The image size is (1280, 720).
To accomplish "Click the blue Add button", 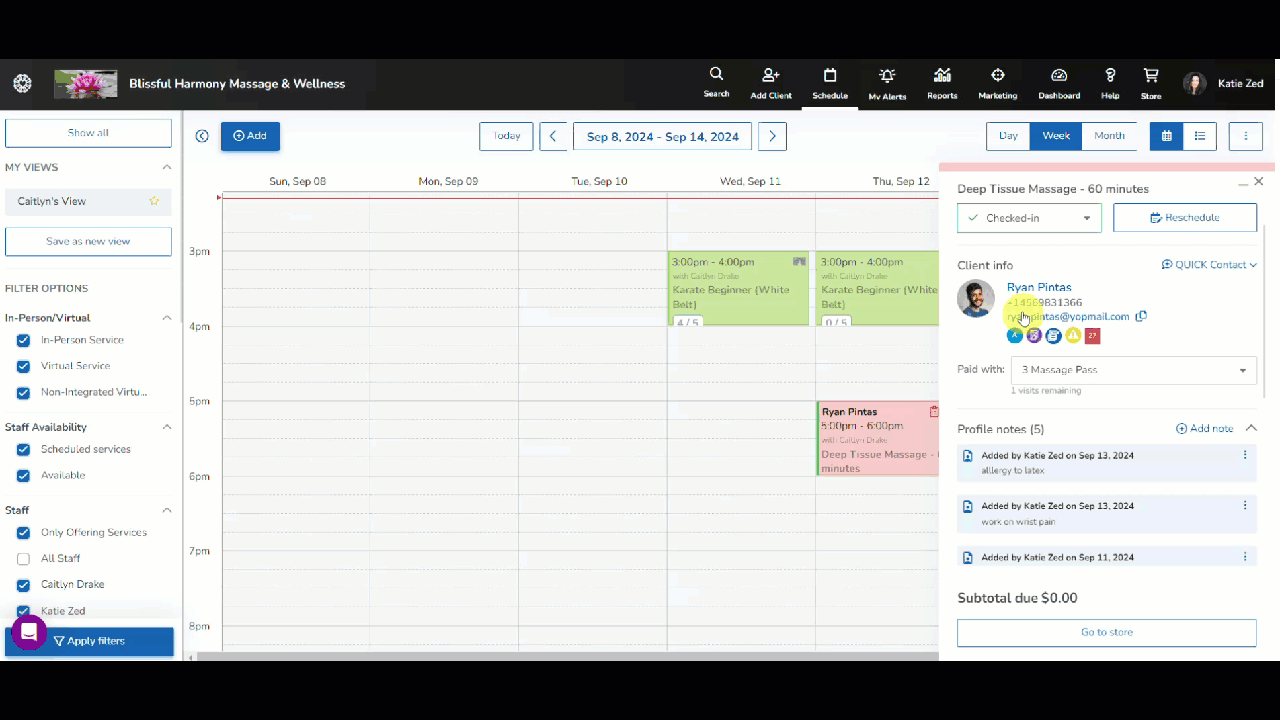I will [250, 136].
